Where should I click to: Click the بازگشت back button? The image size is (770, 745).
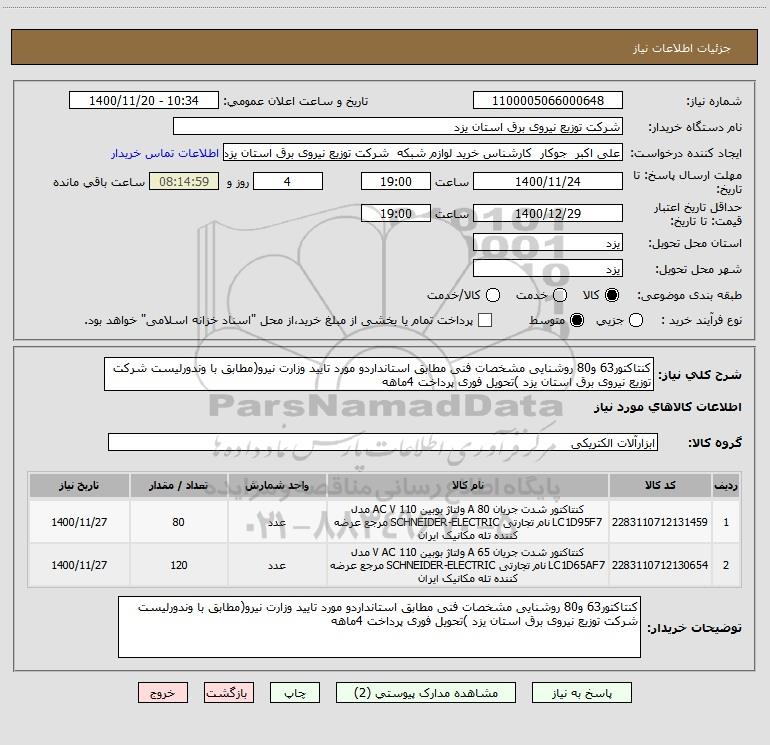(x=229, y=693)
